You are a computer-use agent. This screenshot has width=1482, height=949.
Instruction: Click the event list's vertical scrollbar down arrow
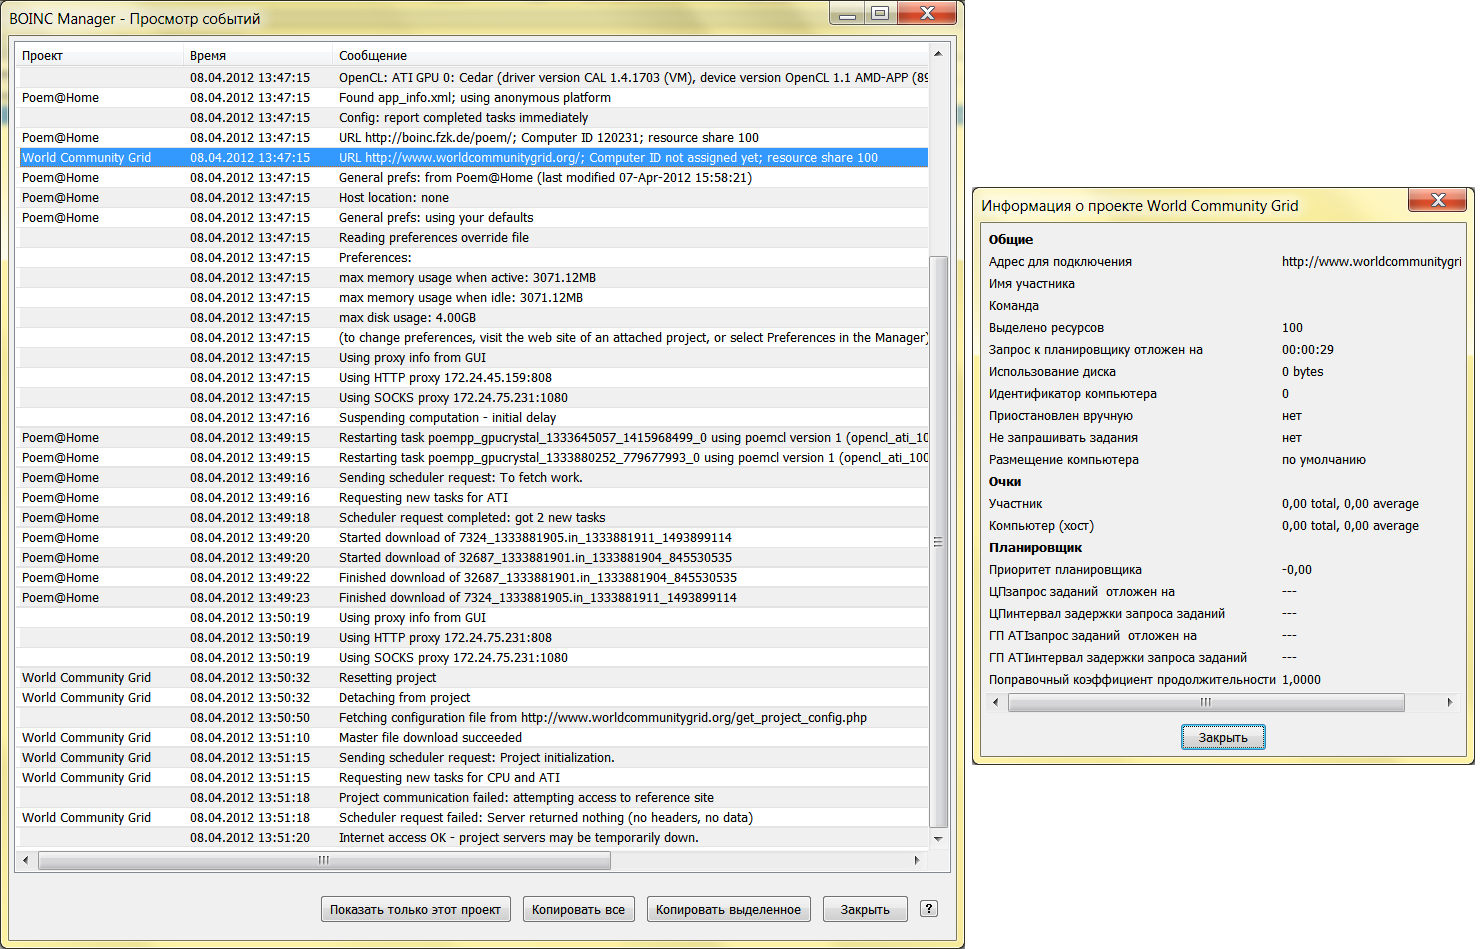pyautogui.click(x=938, y=839)
